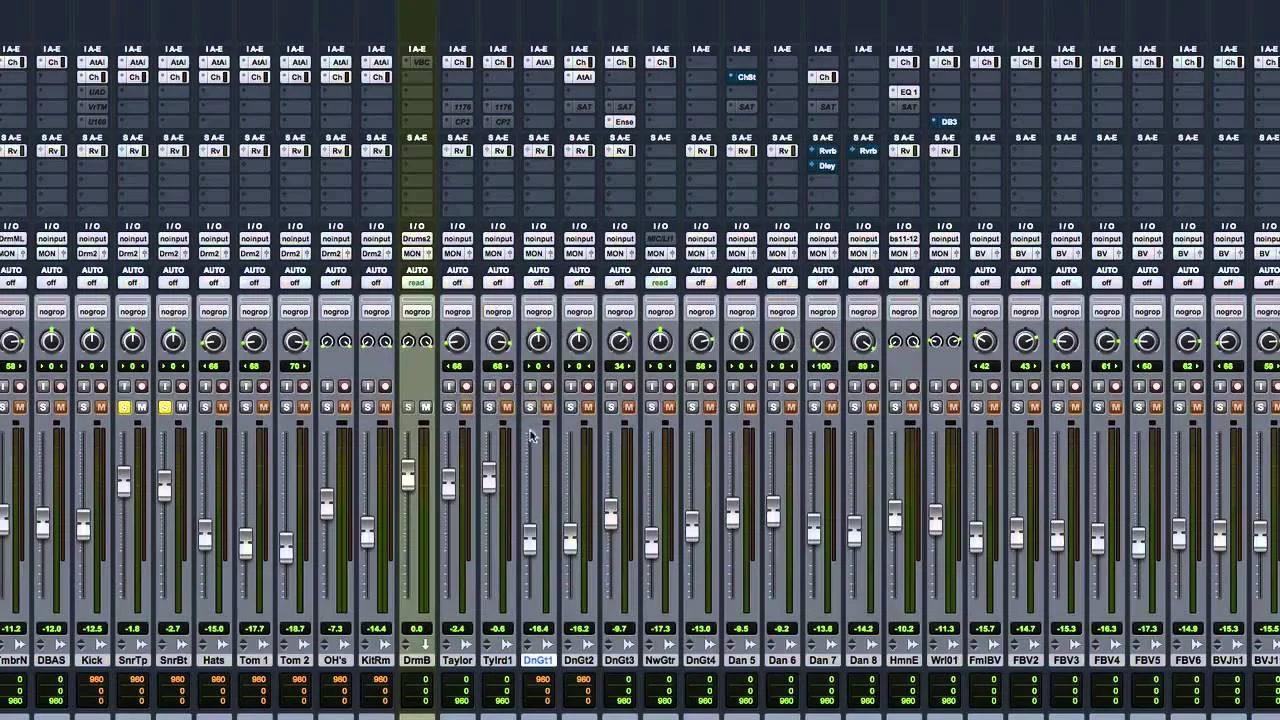Screen dimensions: 1280x720
Task: Open the Rvrb send on Dan 6
Action: (x=823, y=151)
